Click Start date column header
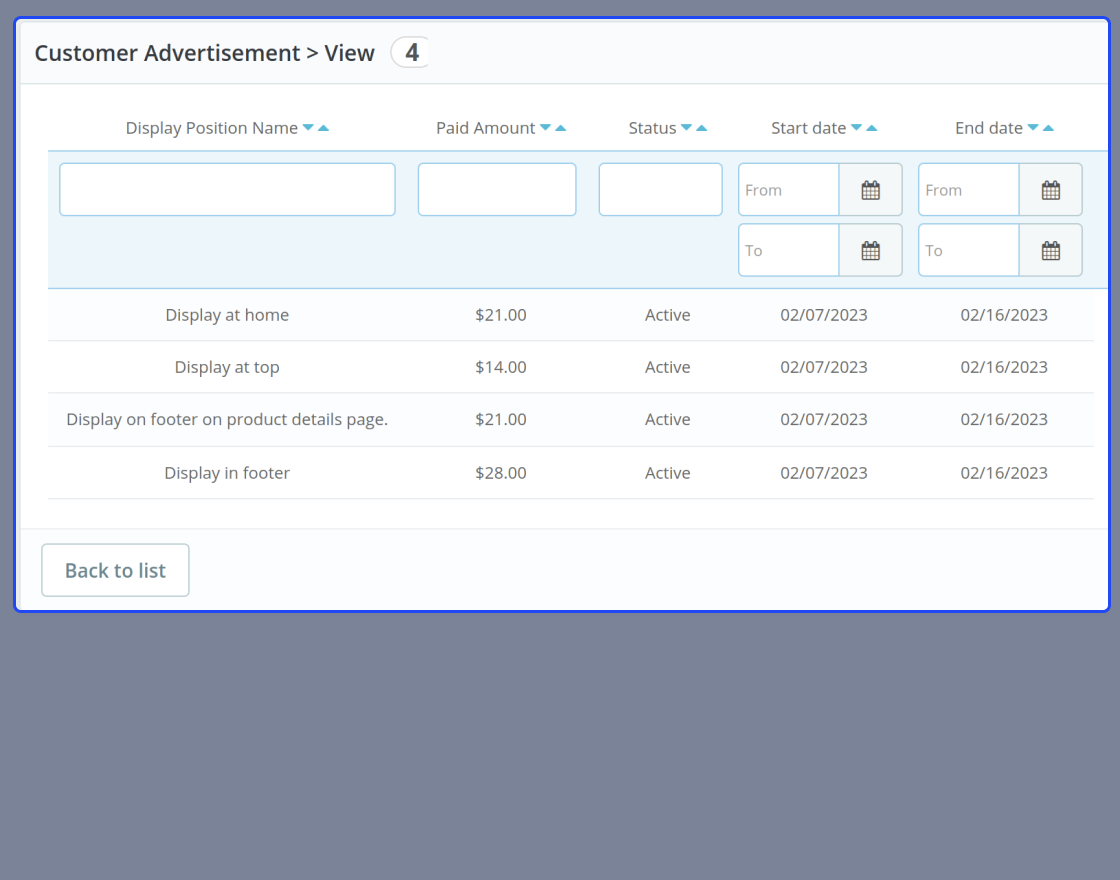The height and width of the screenshot is (880, 1120). [x=809, y=128]
